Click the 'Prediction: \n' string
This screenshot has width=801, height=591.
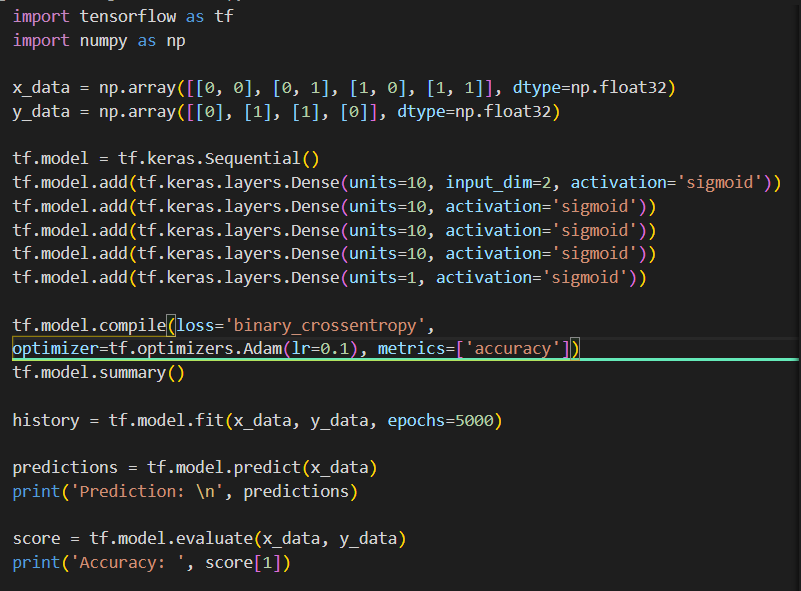147,491
